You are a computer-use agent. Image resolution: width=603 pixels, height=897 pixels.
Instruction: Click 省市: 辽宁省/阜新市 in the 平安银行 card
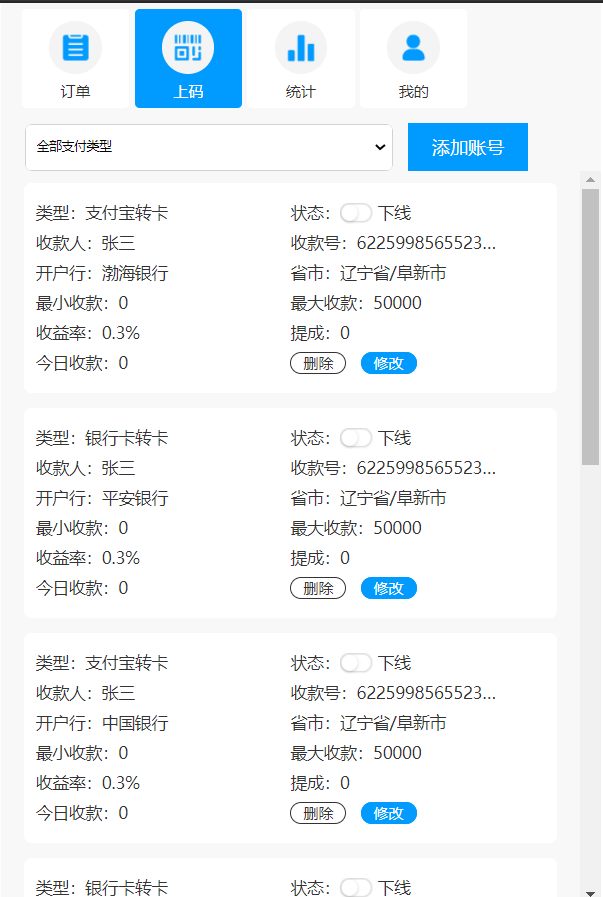click(368, 498)
